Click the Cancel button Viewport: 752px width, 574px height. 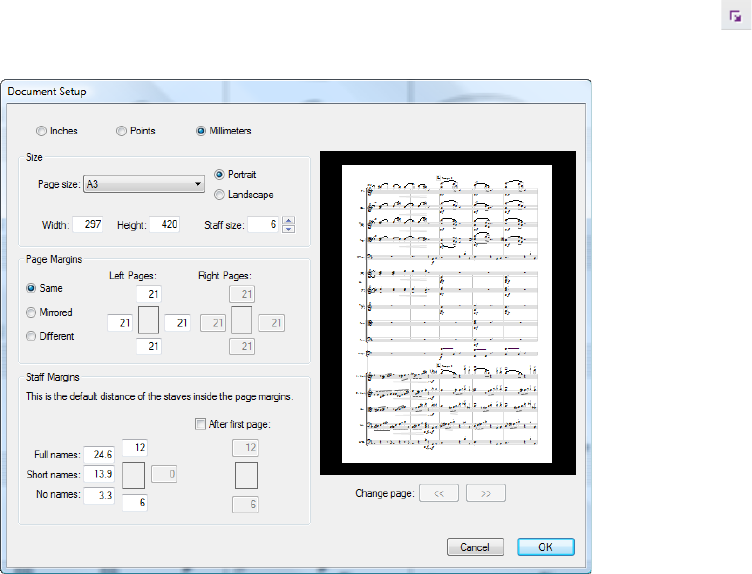click(x=475, y=547)
